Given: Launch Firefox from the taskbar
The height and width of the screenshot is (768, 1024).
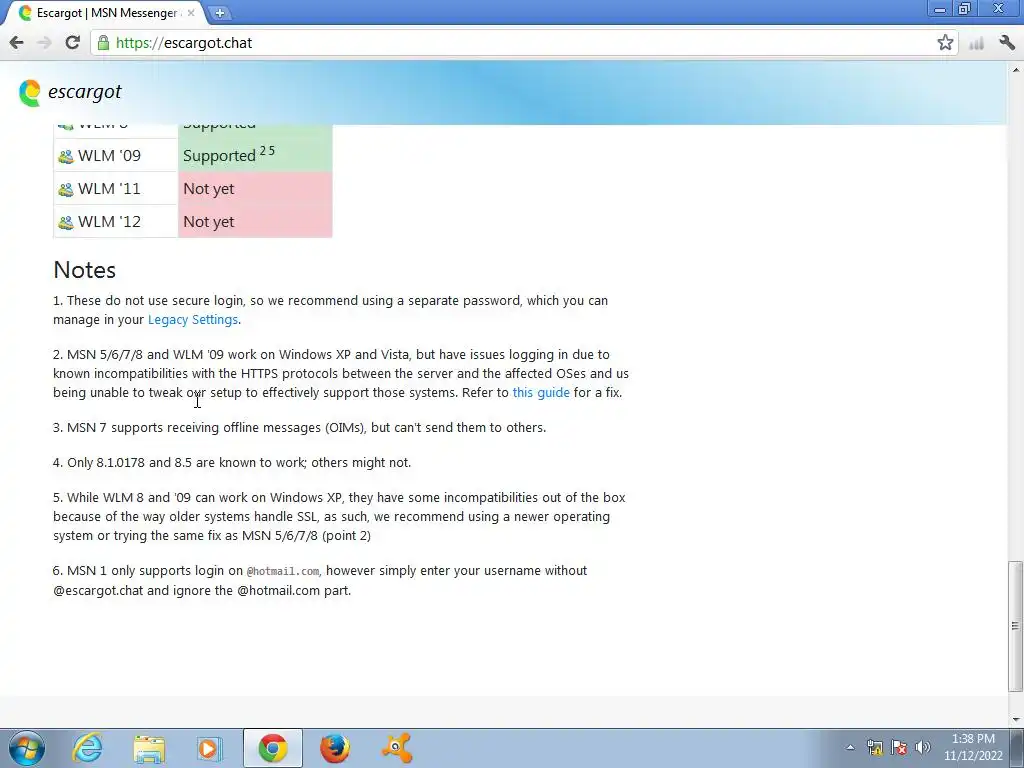Looking at the screenshot, I should [x=334, y=748].
